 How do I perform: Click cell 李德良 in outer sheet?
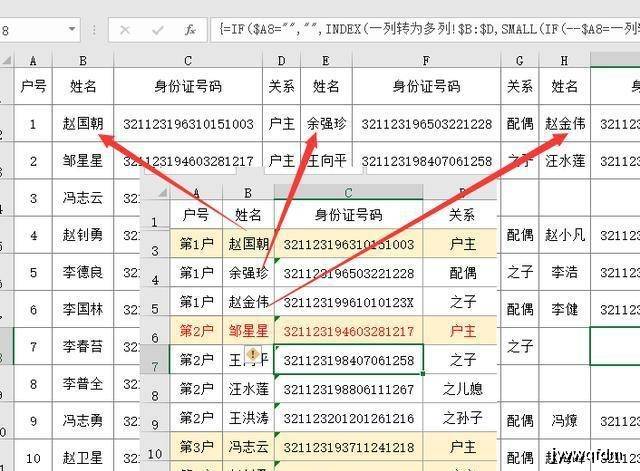(x=83, y=272)
